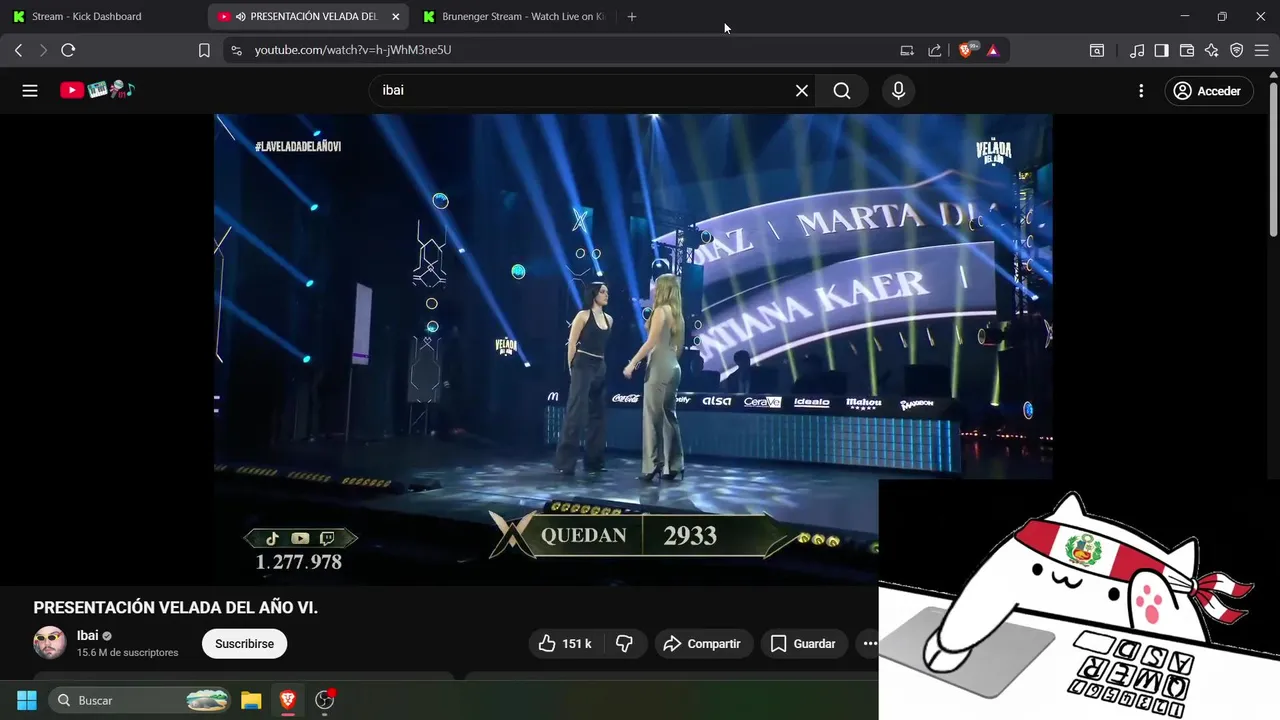This screenshot has height=720, width=1280.
Task: Open Windows Start menu
Action: [27, 700]
